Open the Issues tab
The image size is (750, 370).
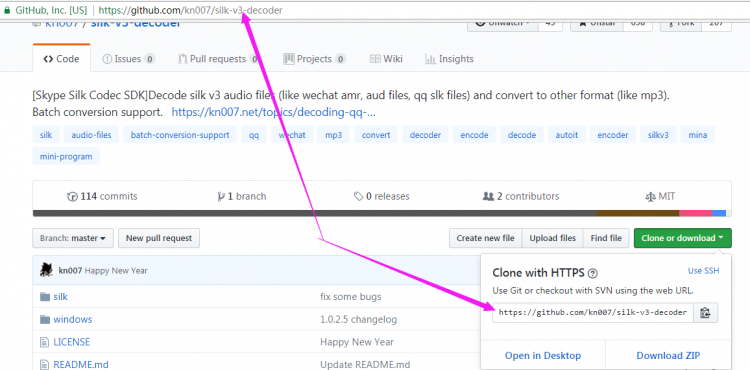(x=129, y=59)
